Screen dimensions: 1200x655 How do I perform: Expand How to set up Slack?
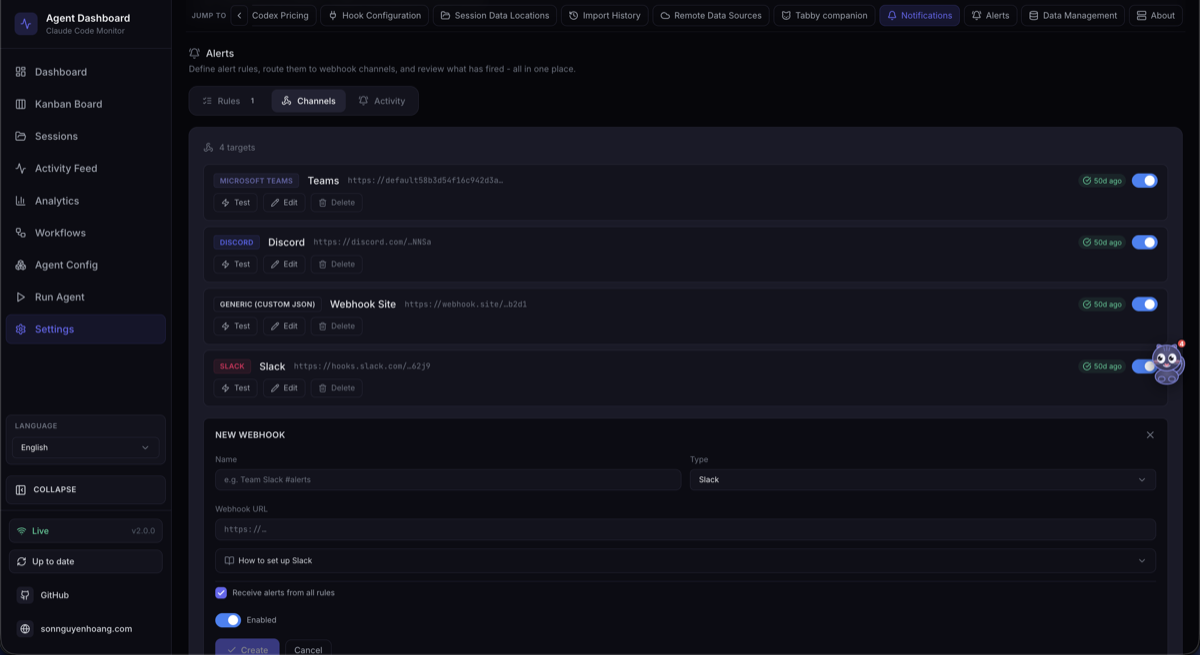click(x=685, y=561)
